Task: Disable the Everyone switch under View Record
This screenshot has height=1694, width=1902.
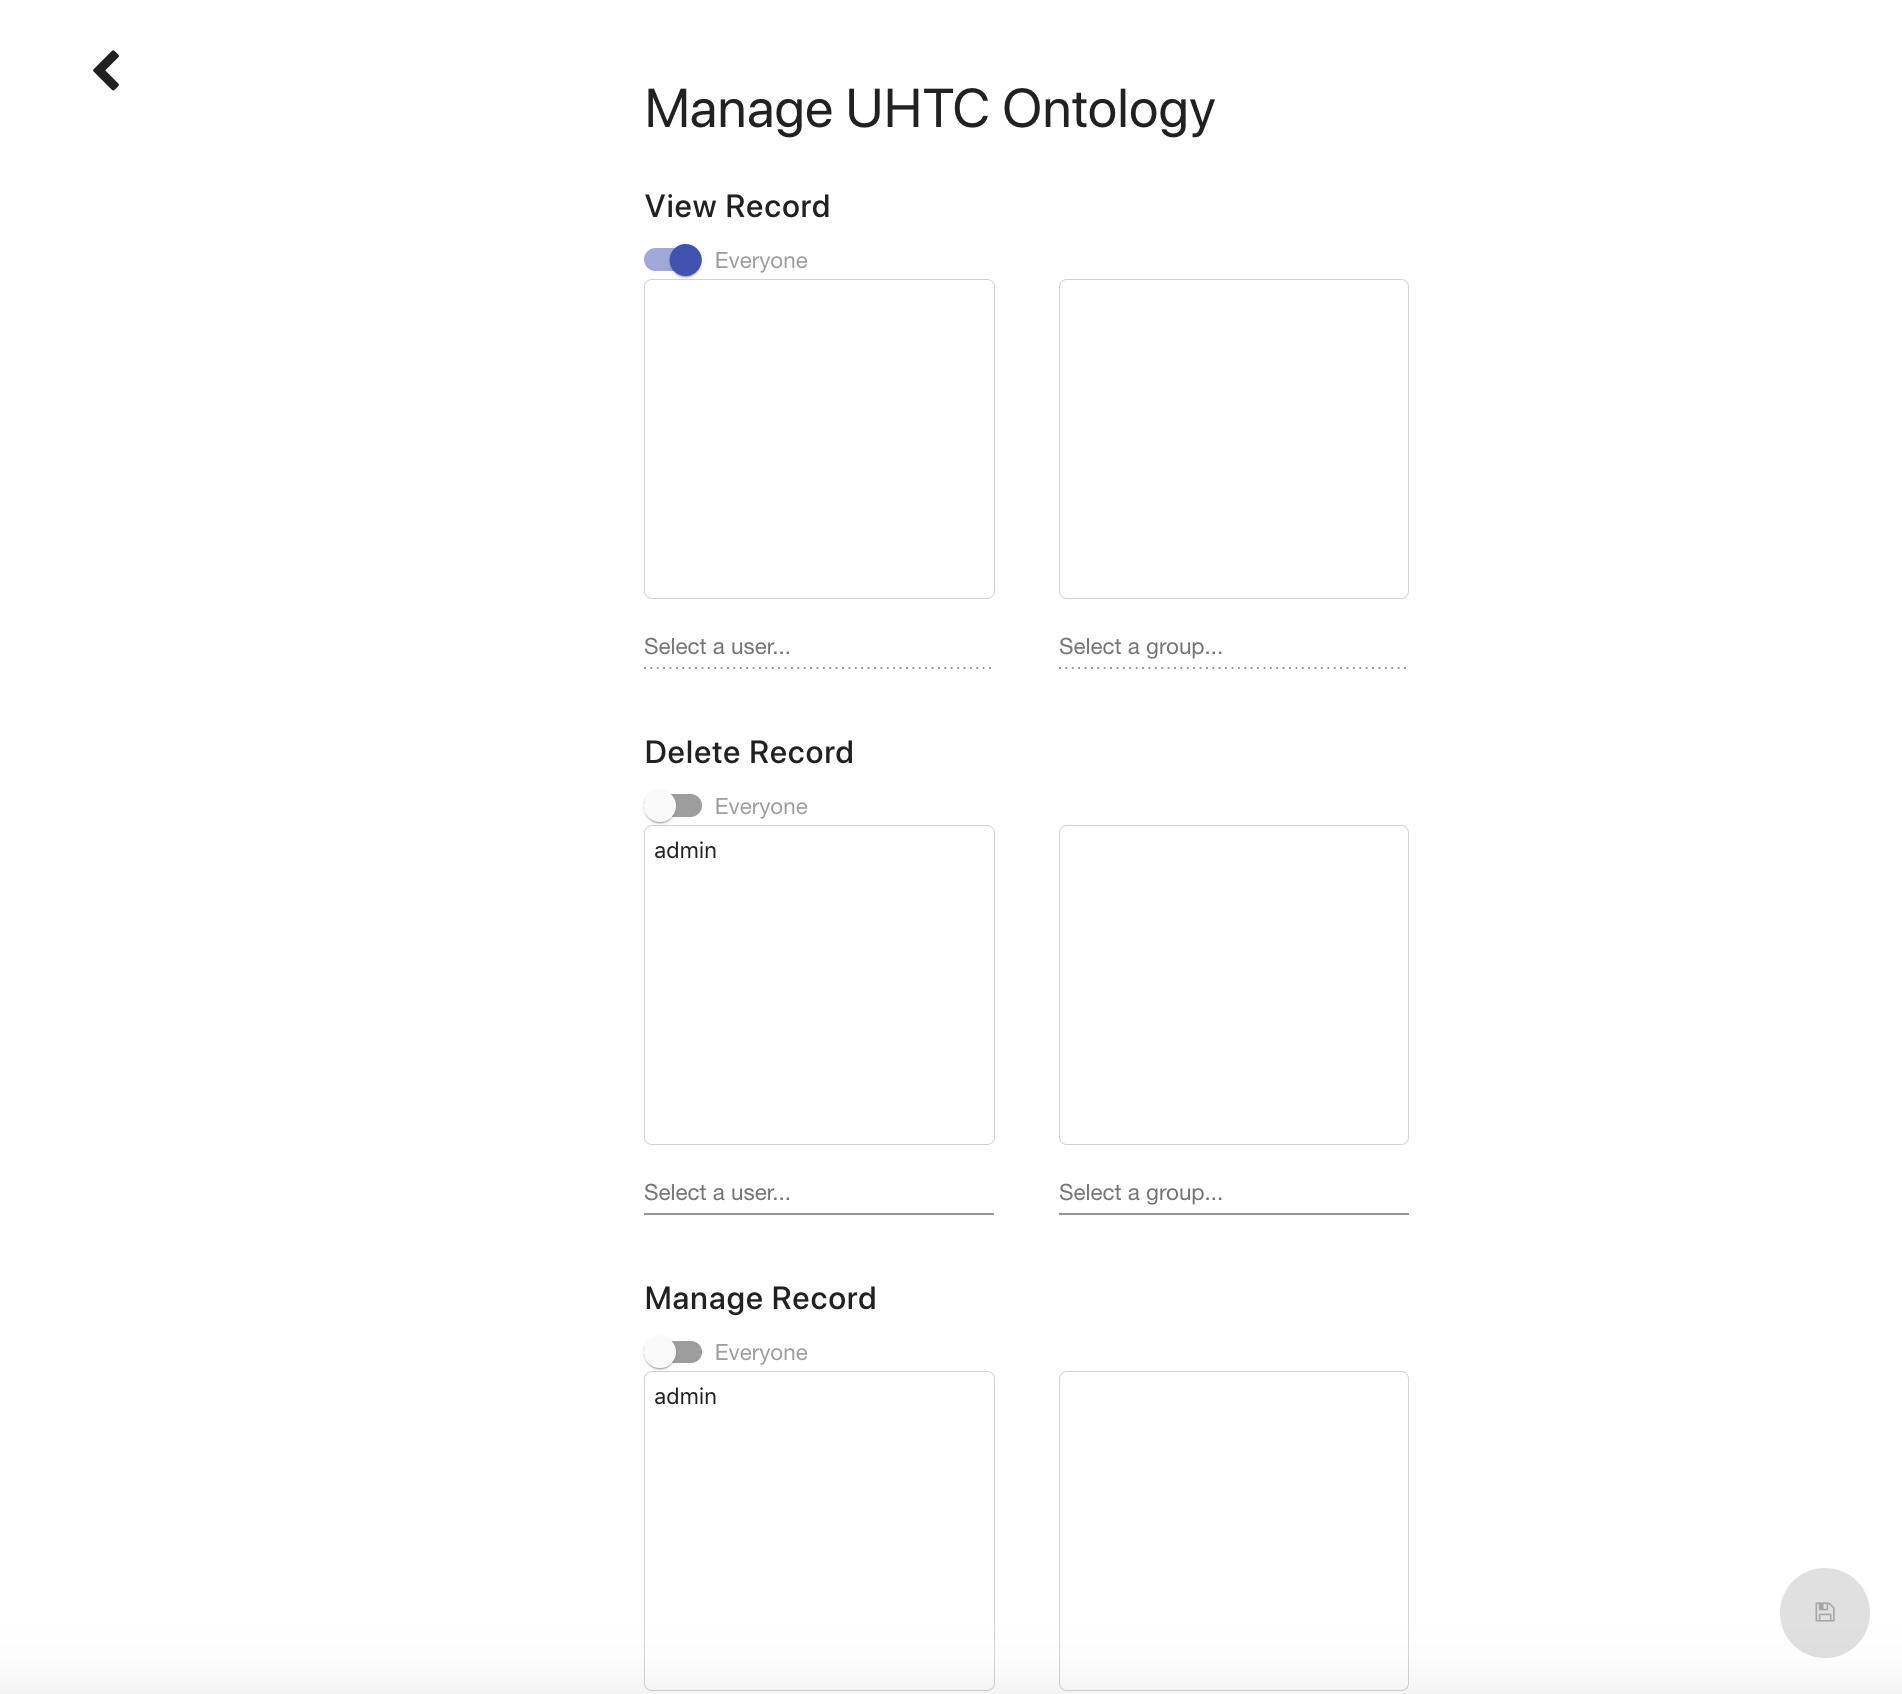Action: point(673,260)
